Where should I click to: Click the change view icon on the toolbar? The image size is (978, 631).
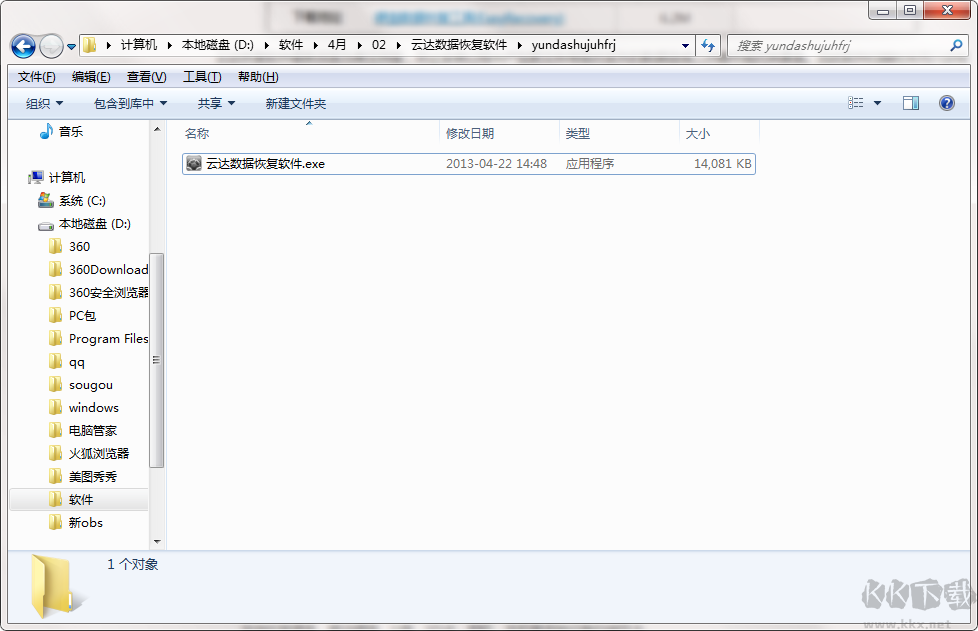tap(857, 102)
